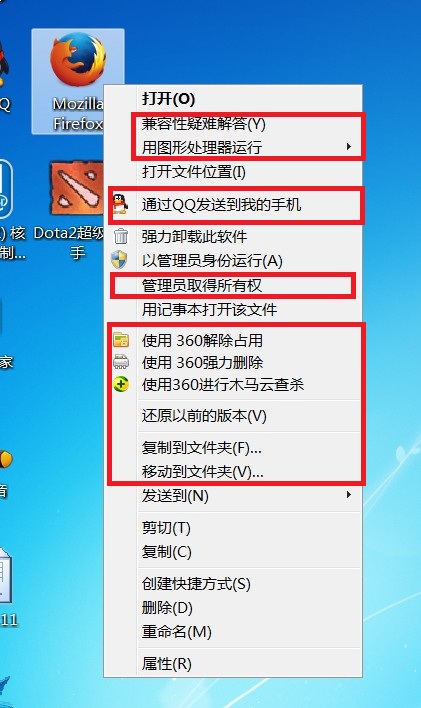Image resolution: width=421 pixels, height=708 pixels.
Task: Expand the 发送到(N) submenu arrow
Action: click(348, 494)
